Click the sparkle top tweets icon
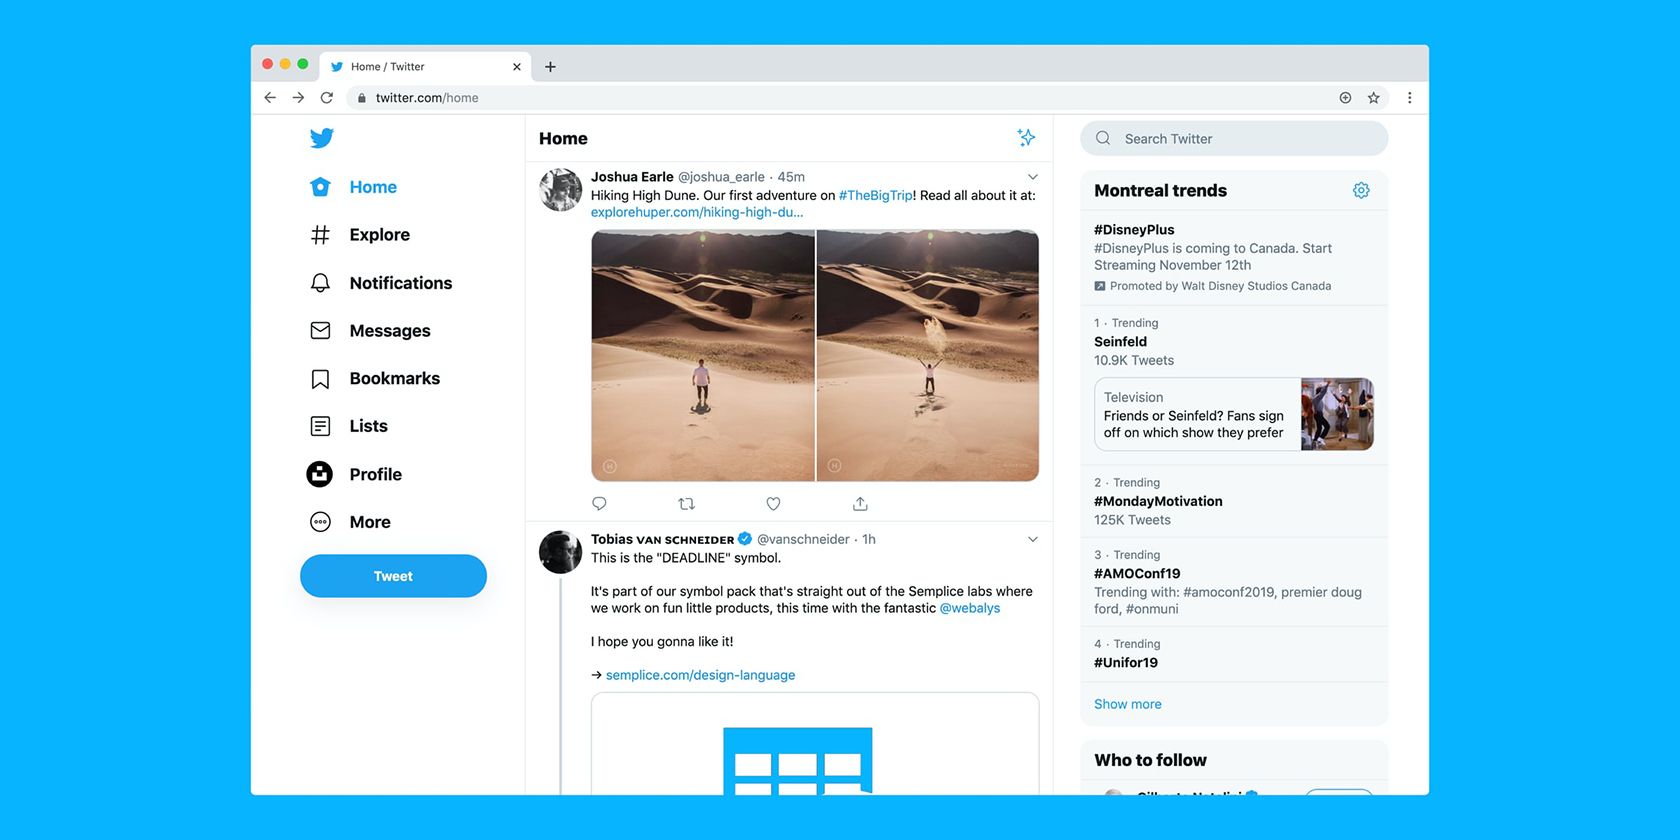Image resolution: width=1680 pixels, height=840 pixels. click(1026, 138)
